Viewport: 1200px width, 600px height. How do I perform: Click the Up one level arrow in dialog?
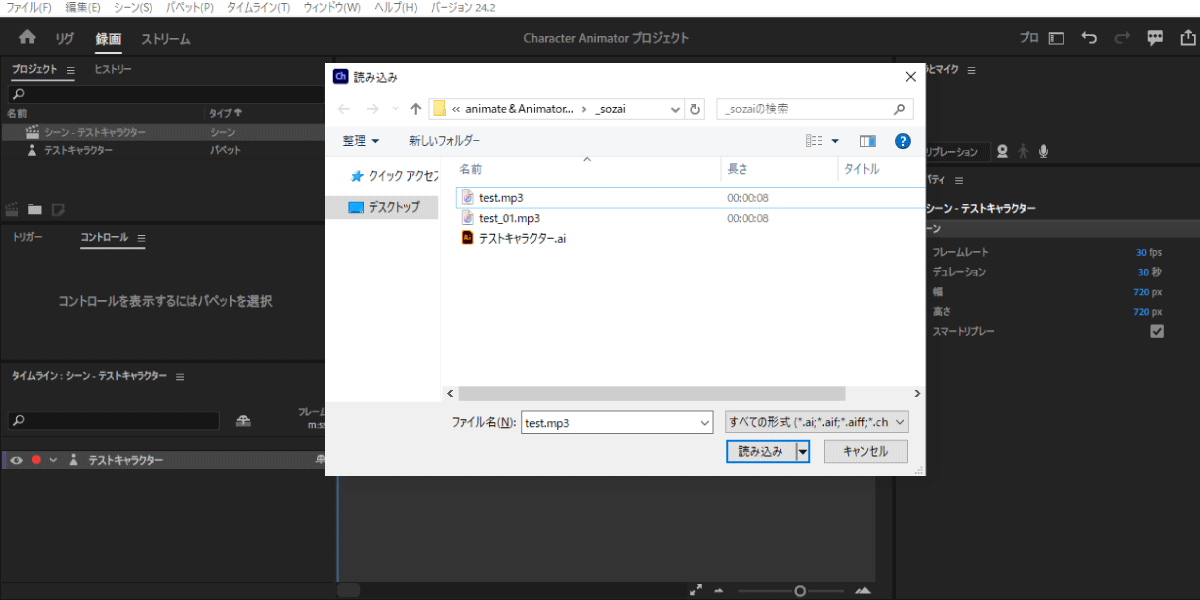(x=416, y=109)
